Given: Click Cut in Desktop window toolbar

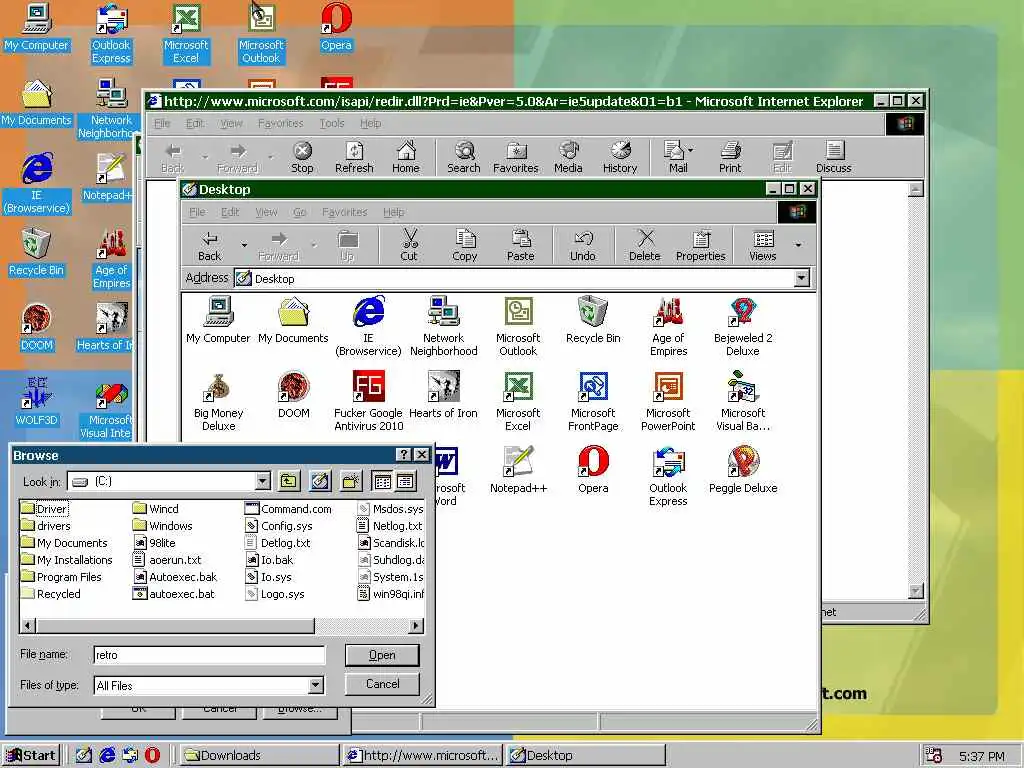Looking at the screenshot, I should click(409, 246).
